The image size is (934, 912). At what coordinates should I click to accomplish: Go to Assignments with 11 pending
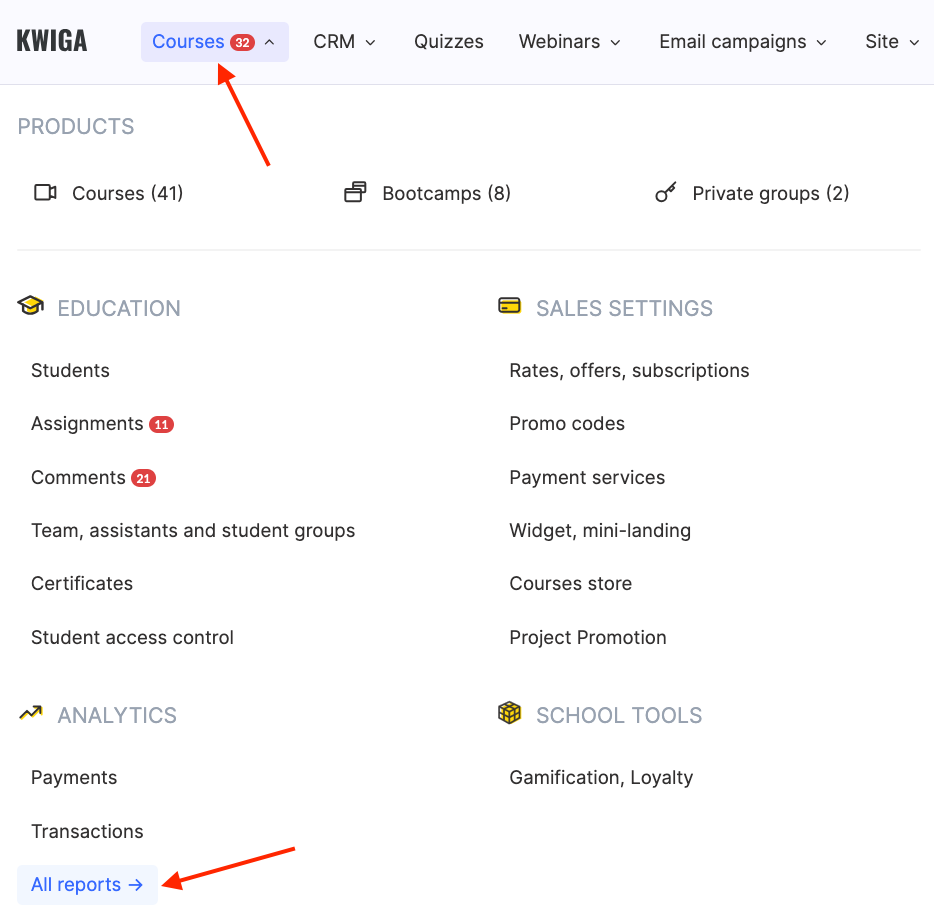point(87,424)
